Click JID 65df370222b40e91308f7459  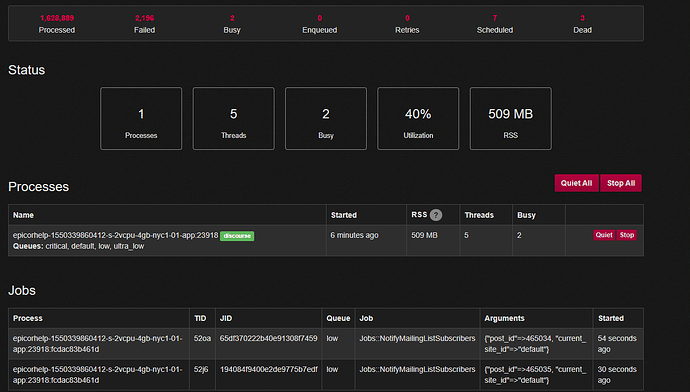coord(268,338)
